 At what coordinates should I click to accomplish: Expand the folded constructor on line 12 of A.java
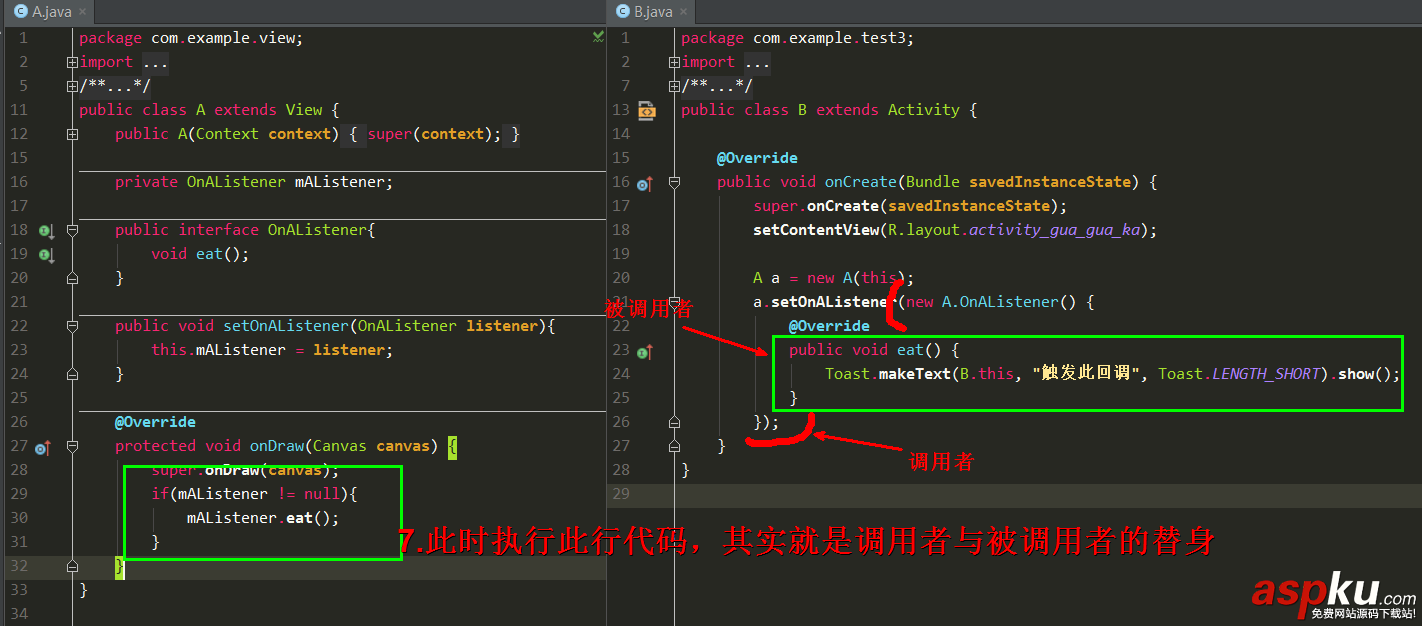72,134
